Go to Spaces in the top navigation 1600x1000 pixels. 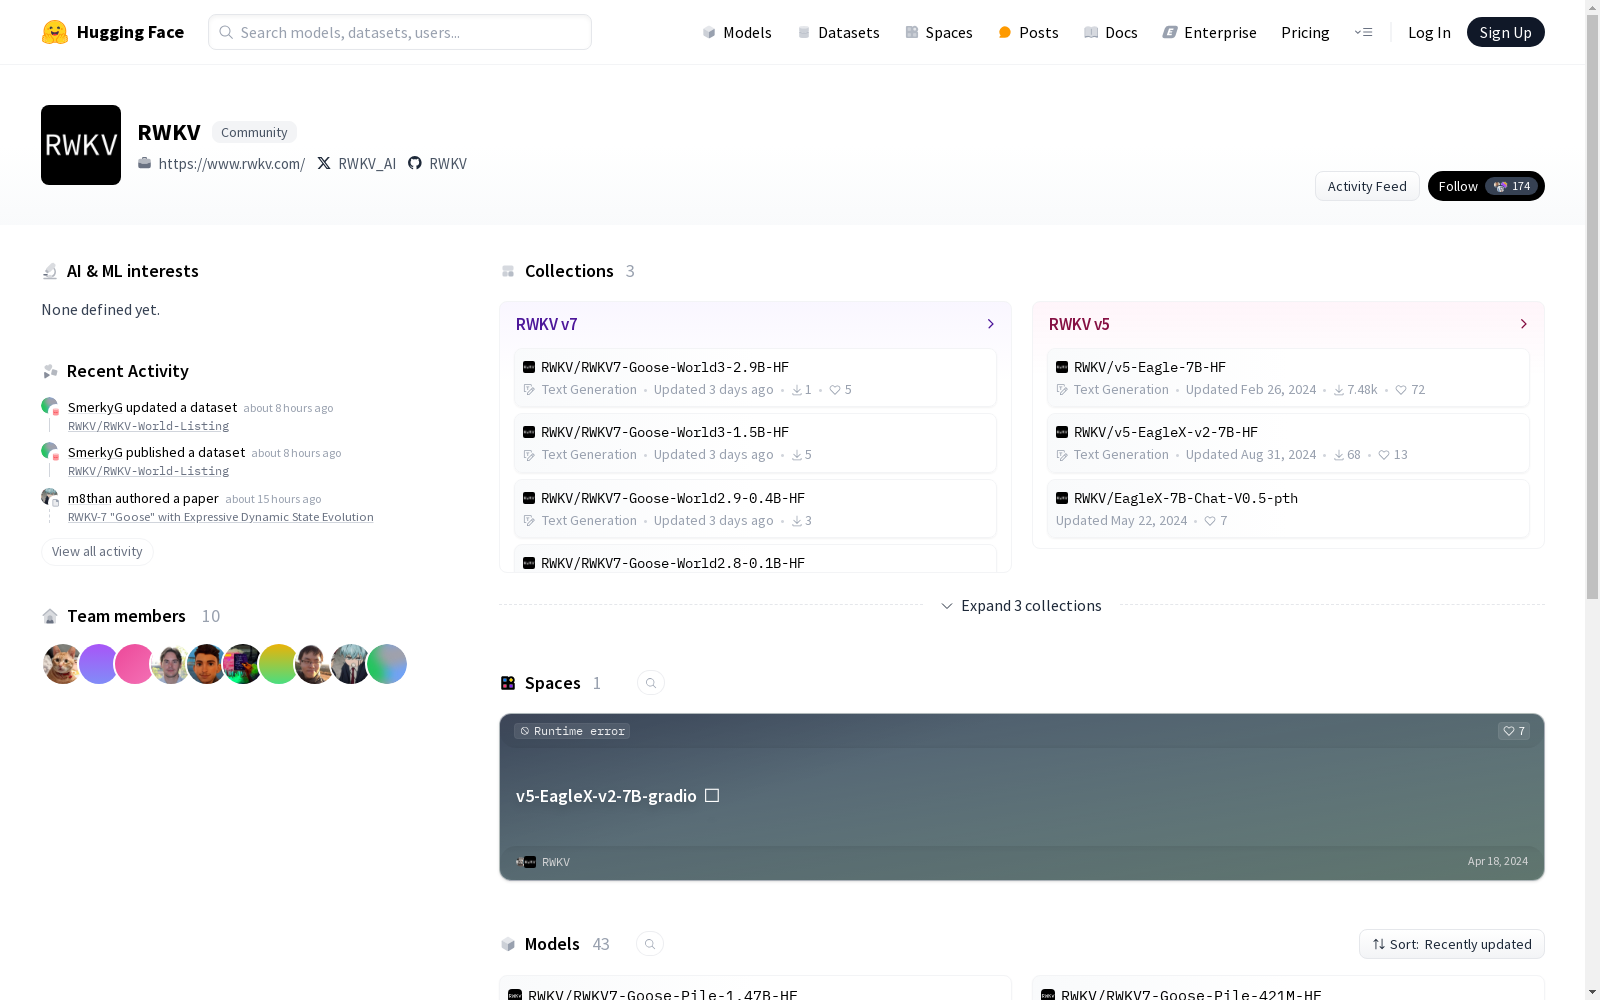point(939,32)
